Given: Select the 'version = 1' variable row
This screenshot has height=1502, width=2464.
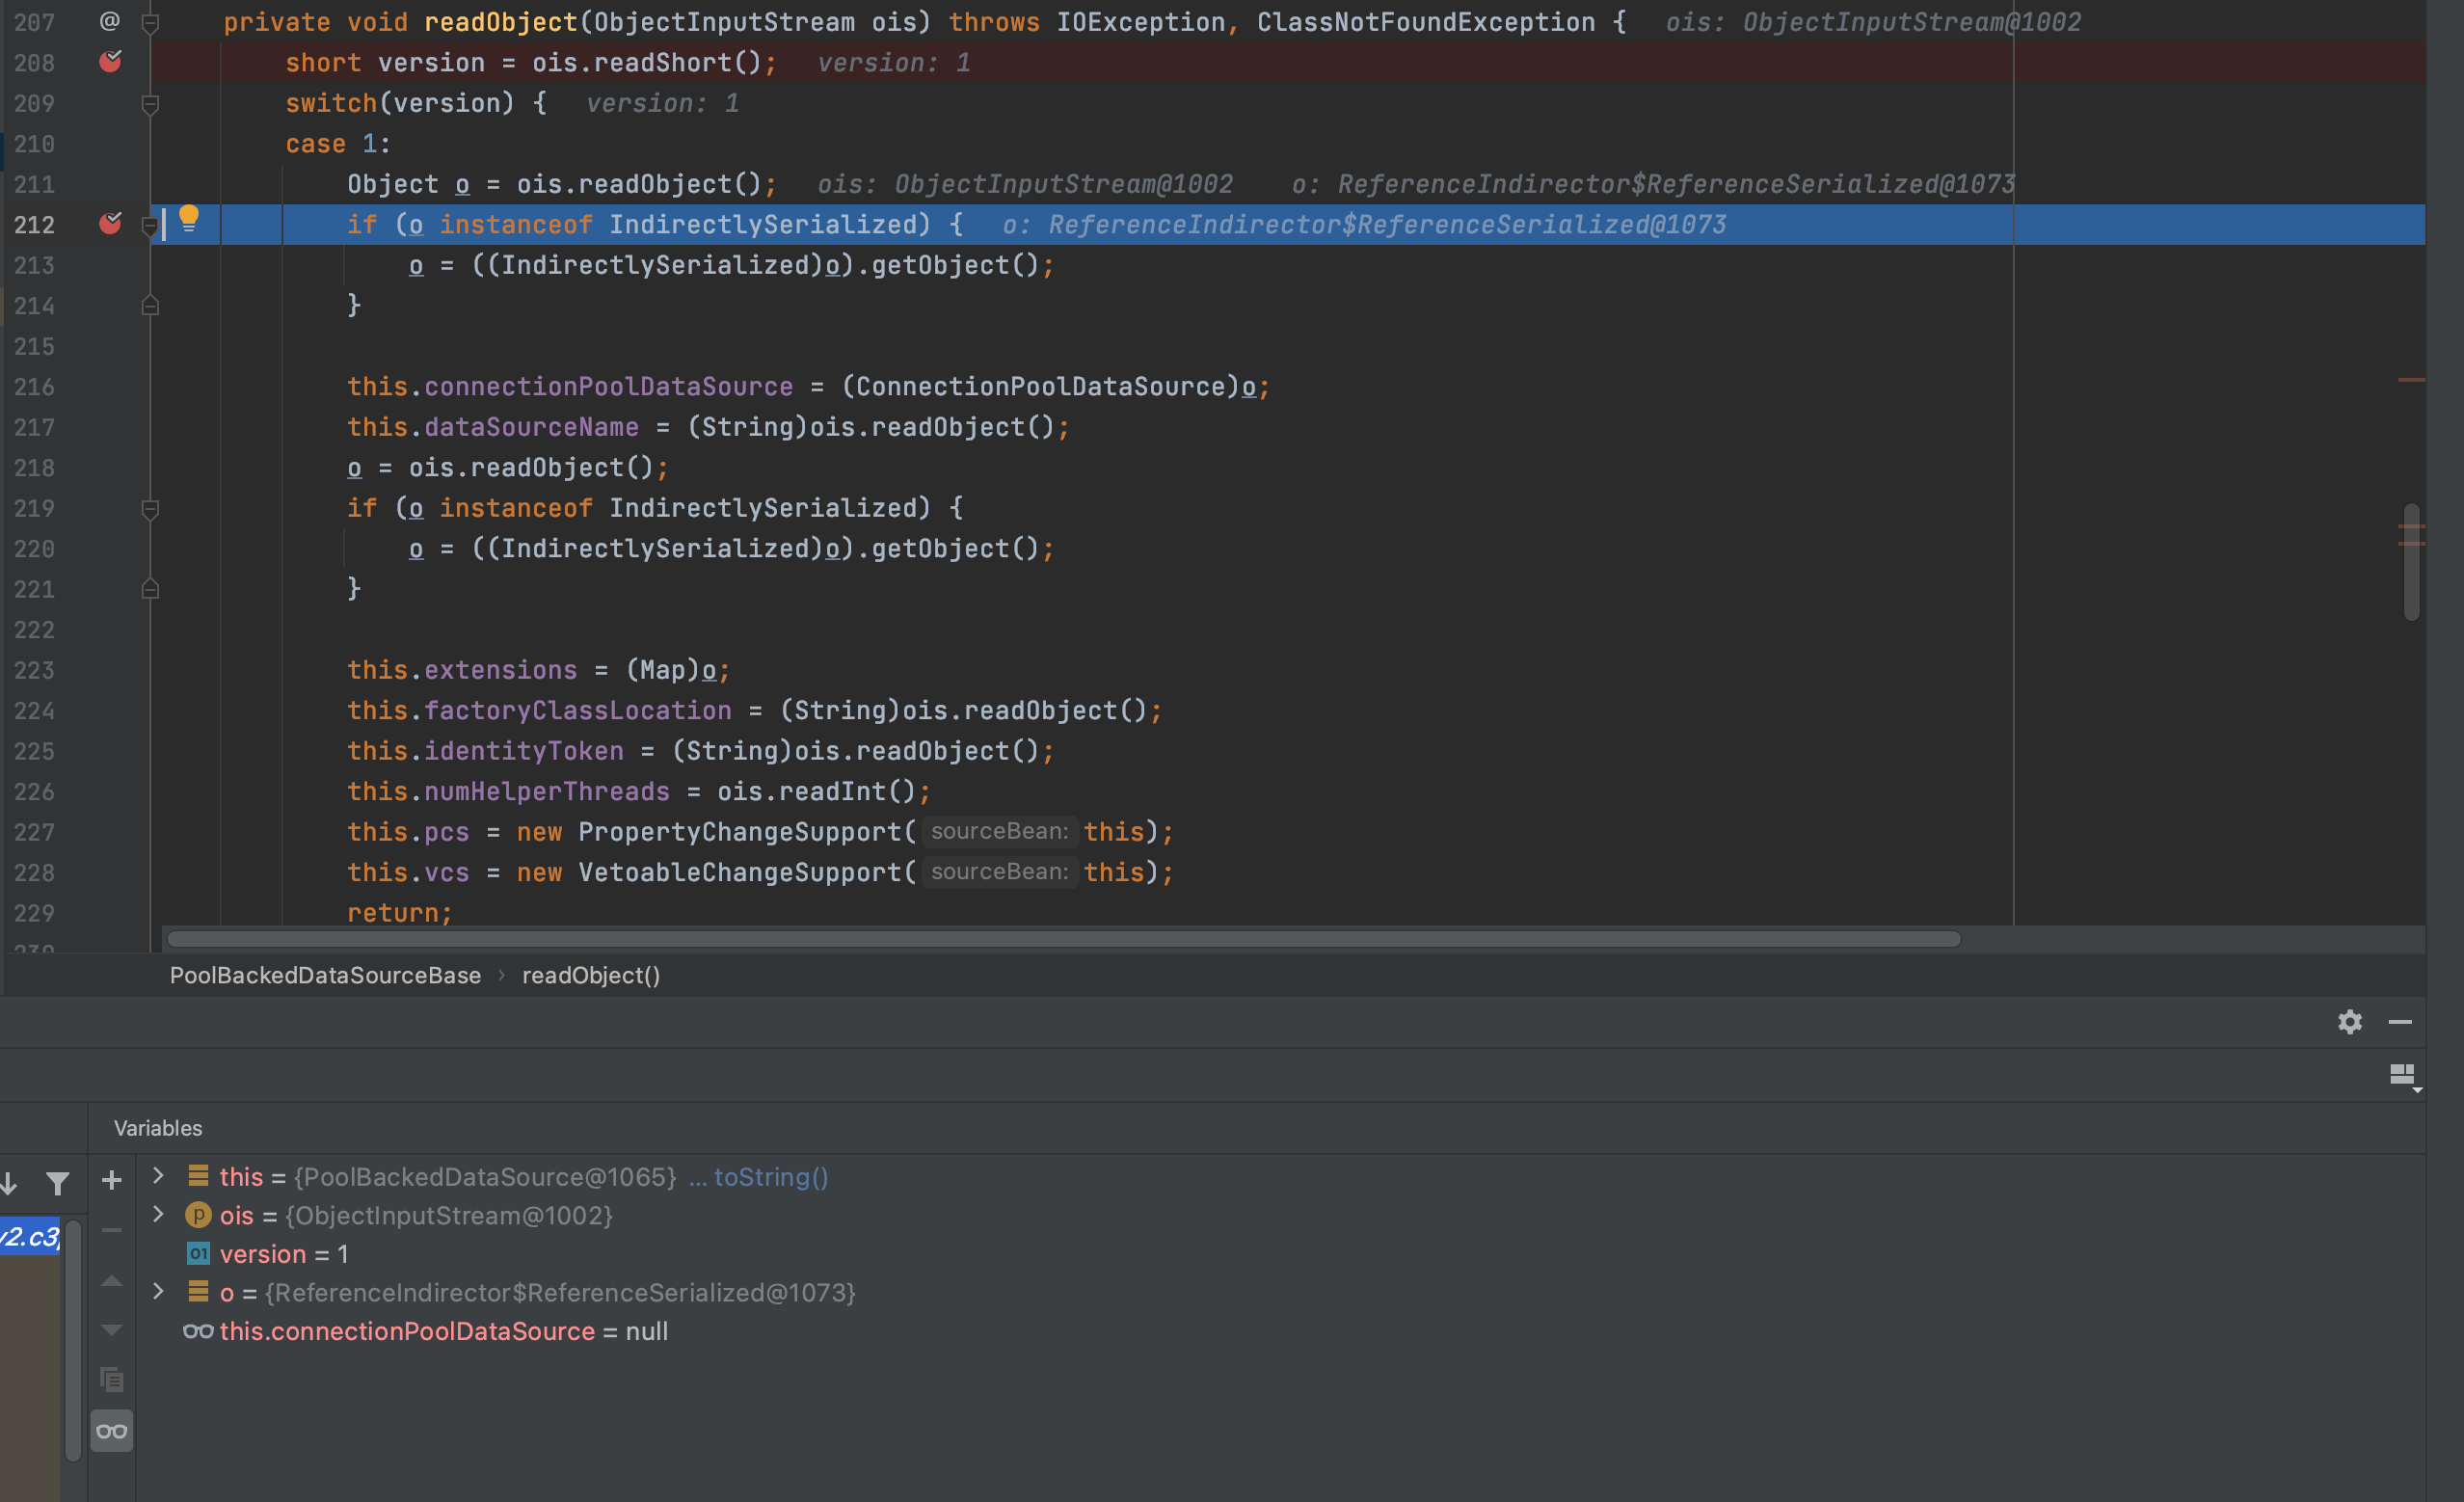Looking at the screenshot, I should tap(1280, 1254).
